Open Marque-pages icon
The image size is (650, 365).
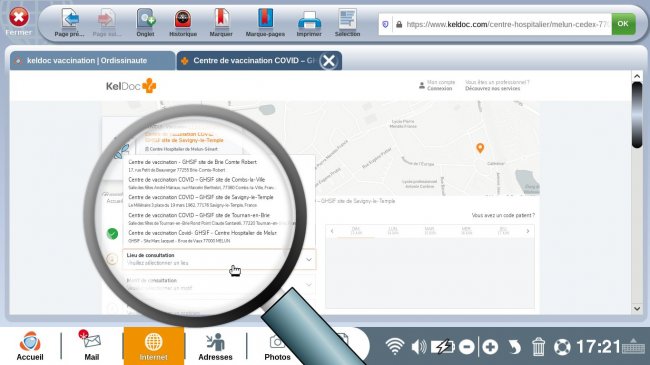tap(265, 19)
